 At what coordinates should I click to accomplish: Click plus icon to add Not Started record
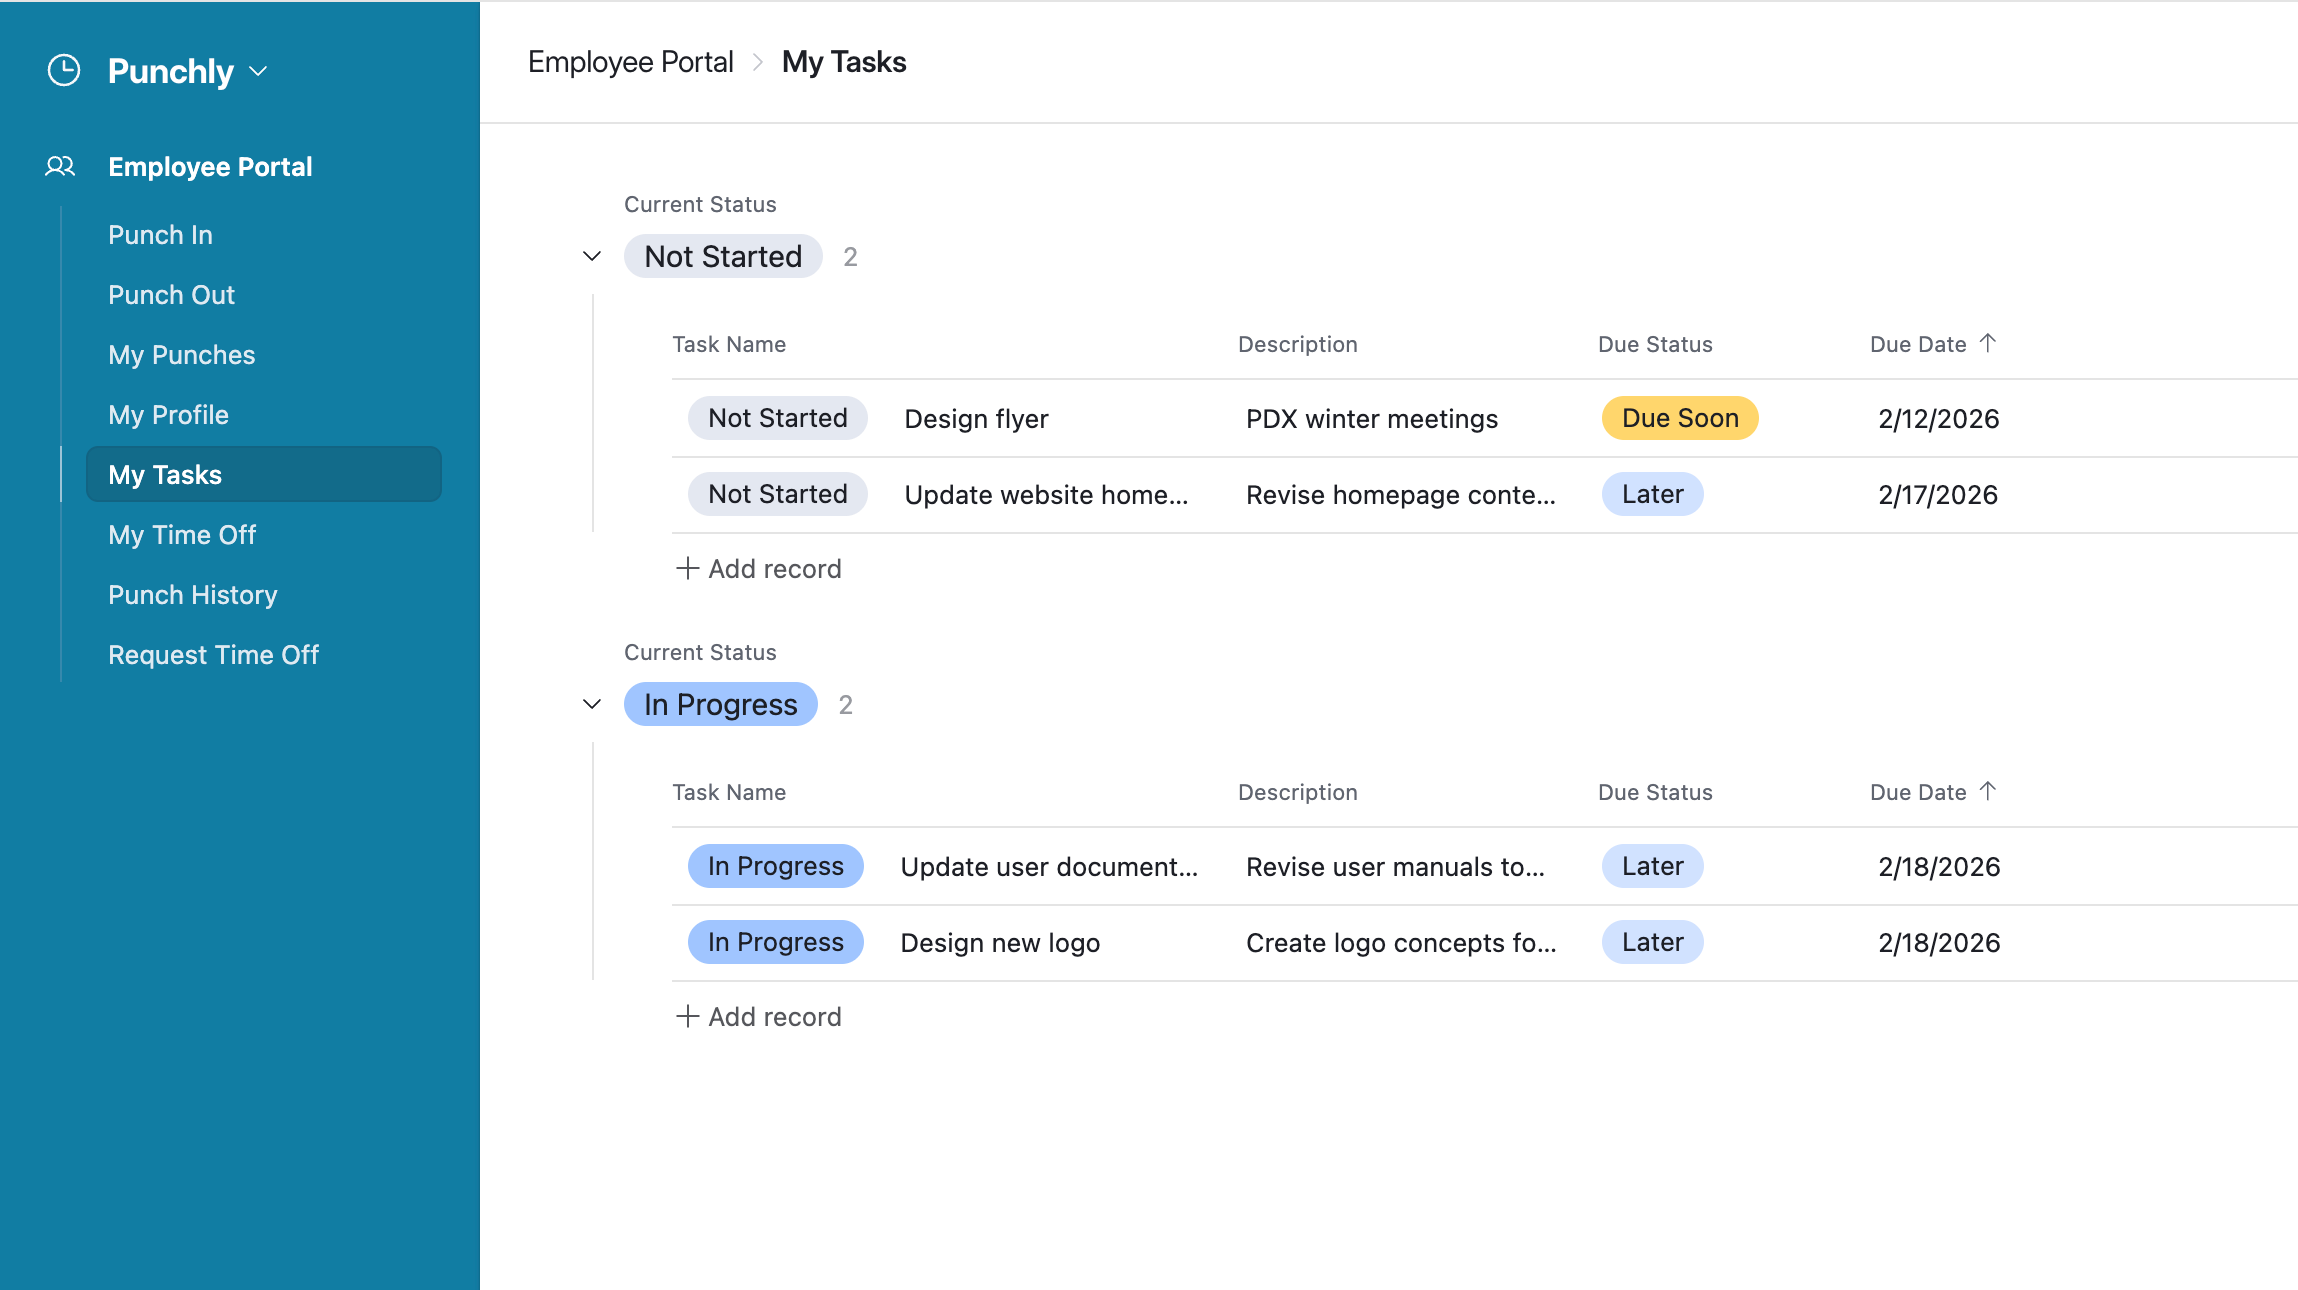coord(687,568)
